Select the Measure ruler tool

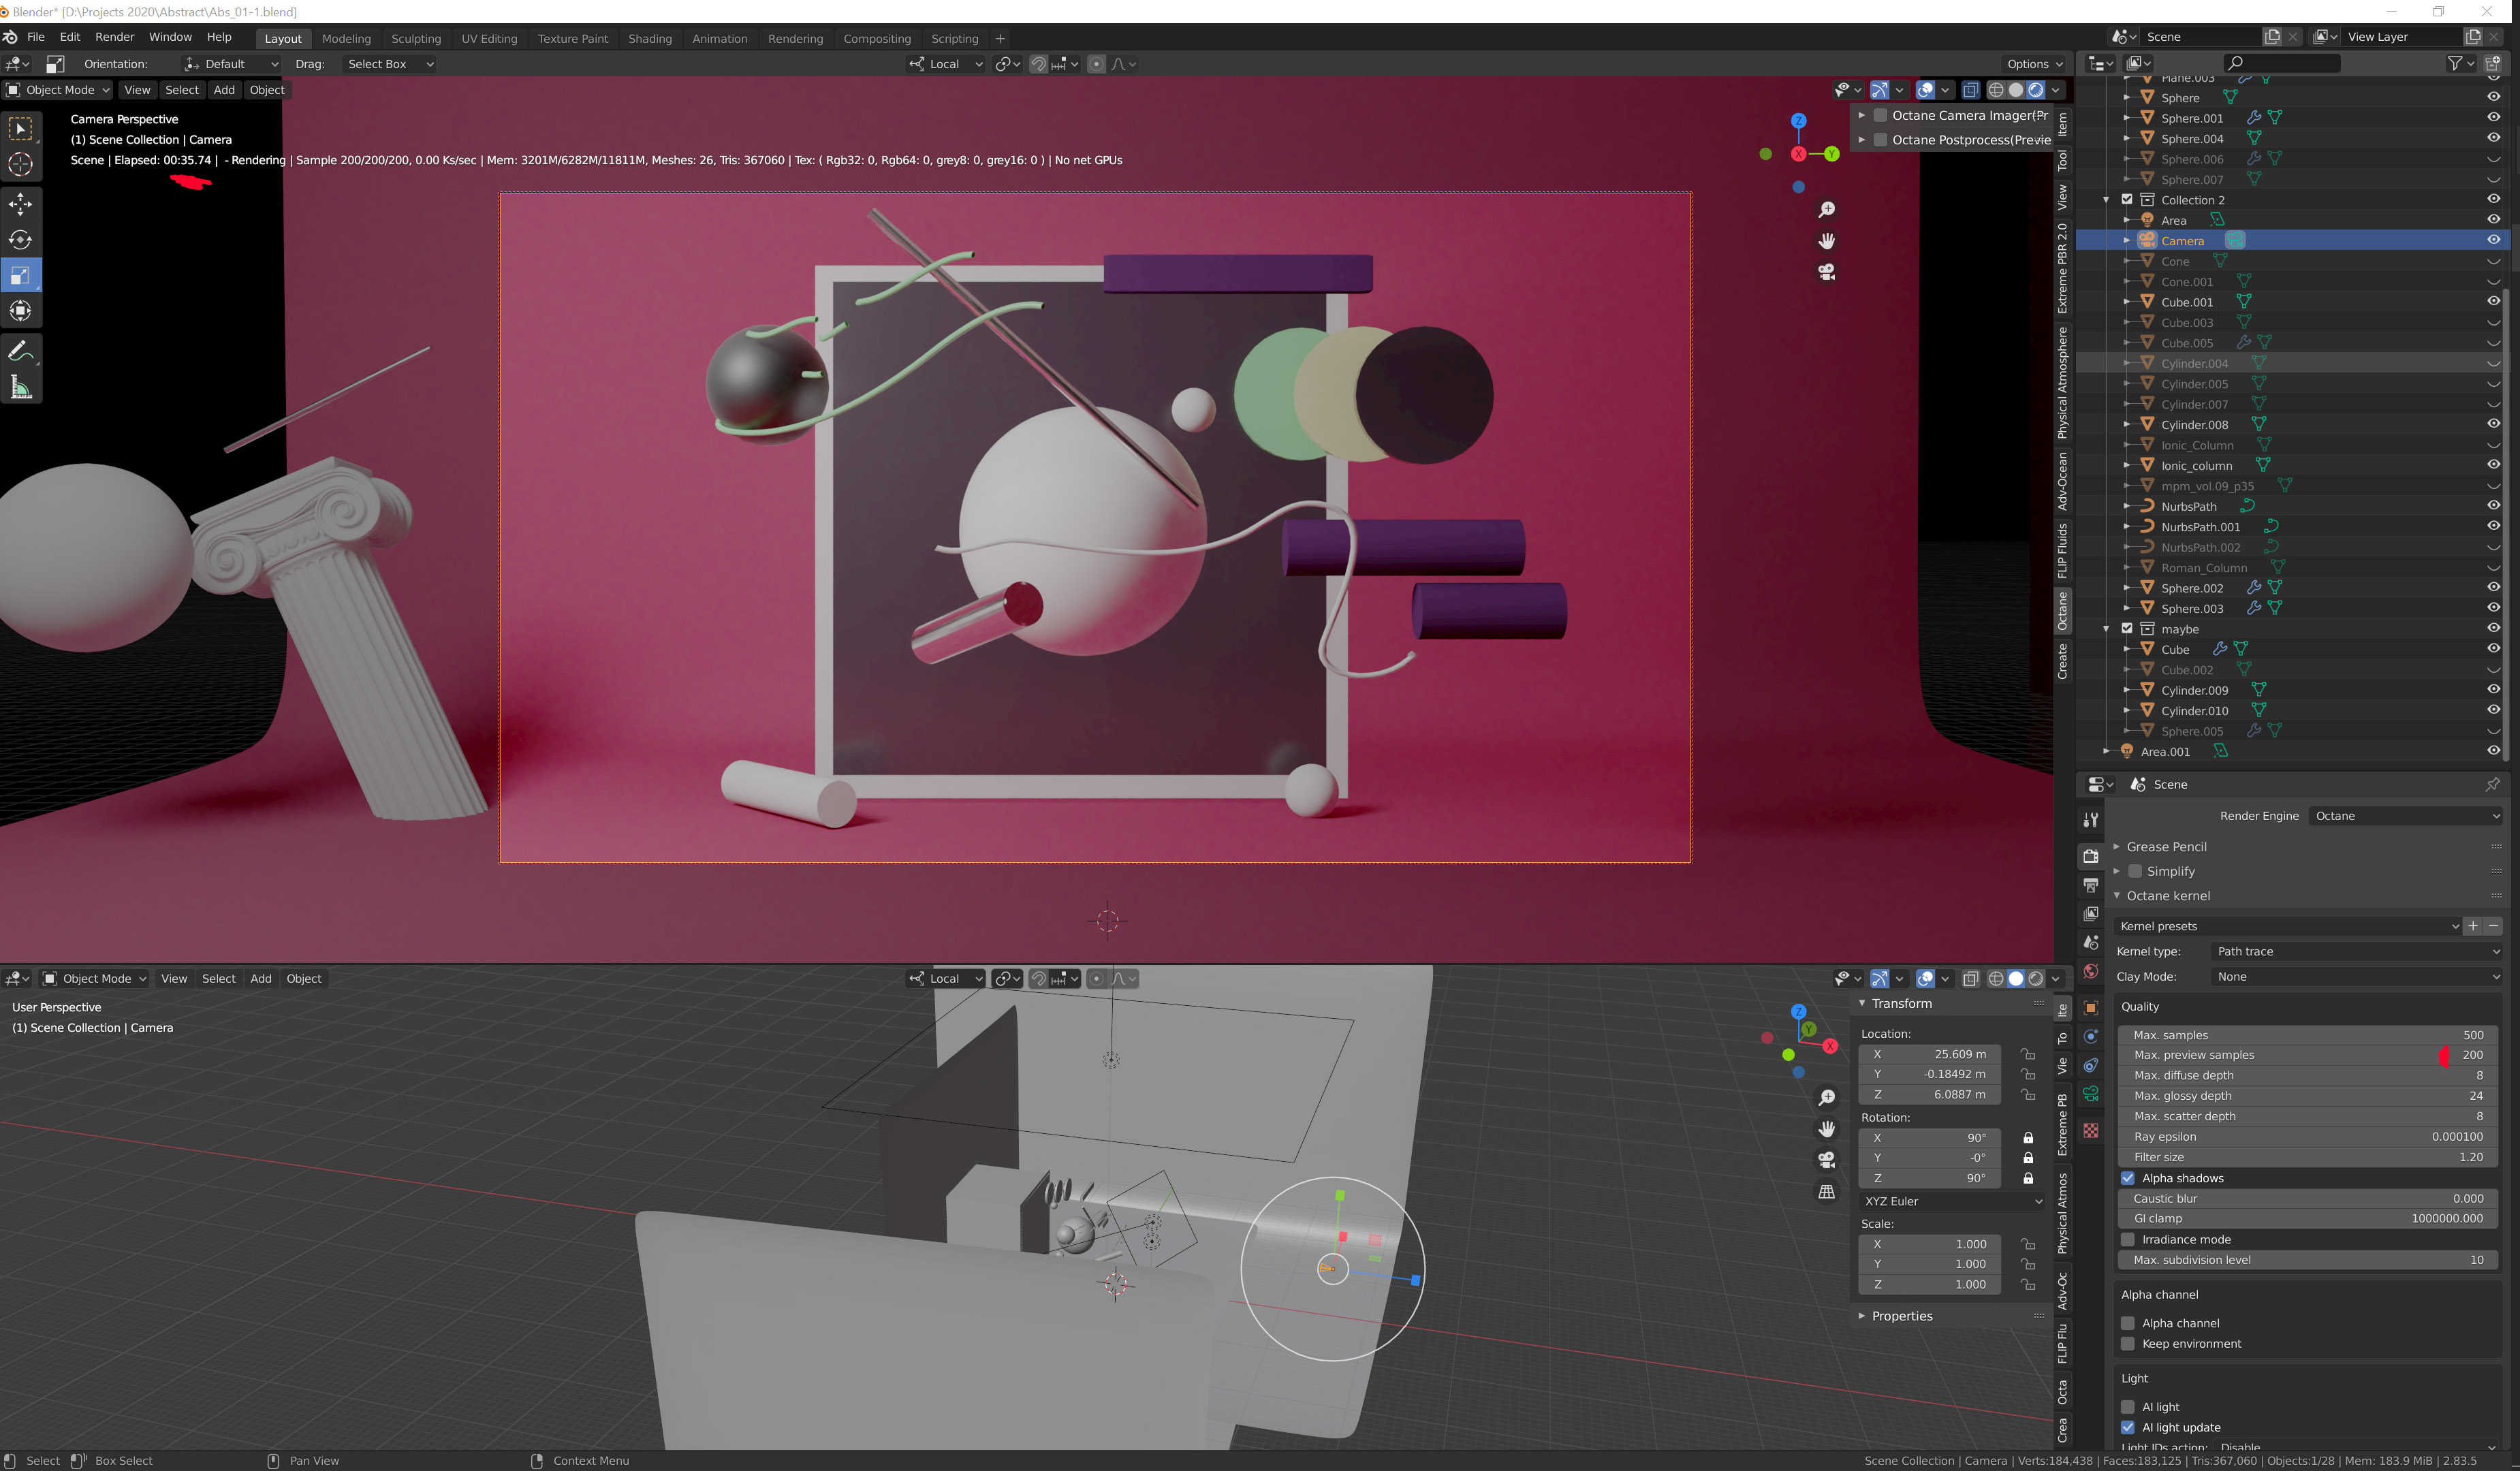tap(20, 388)
